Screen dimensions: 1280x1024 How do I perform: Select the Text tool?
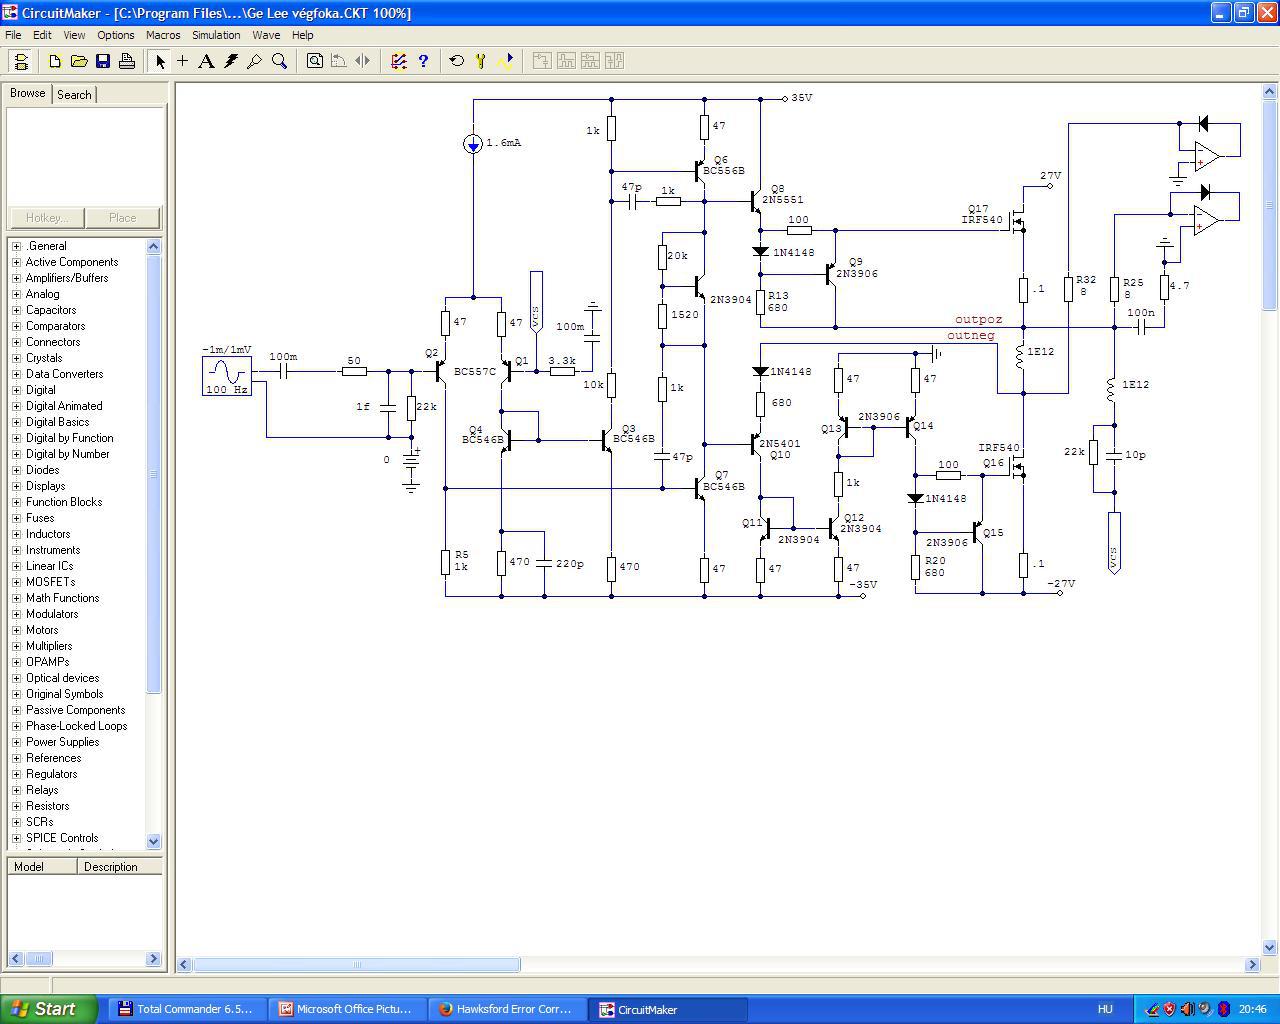pyautogui.click(x=206, y=61)
